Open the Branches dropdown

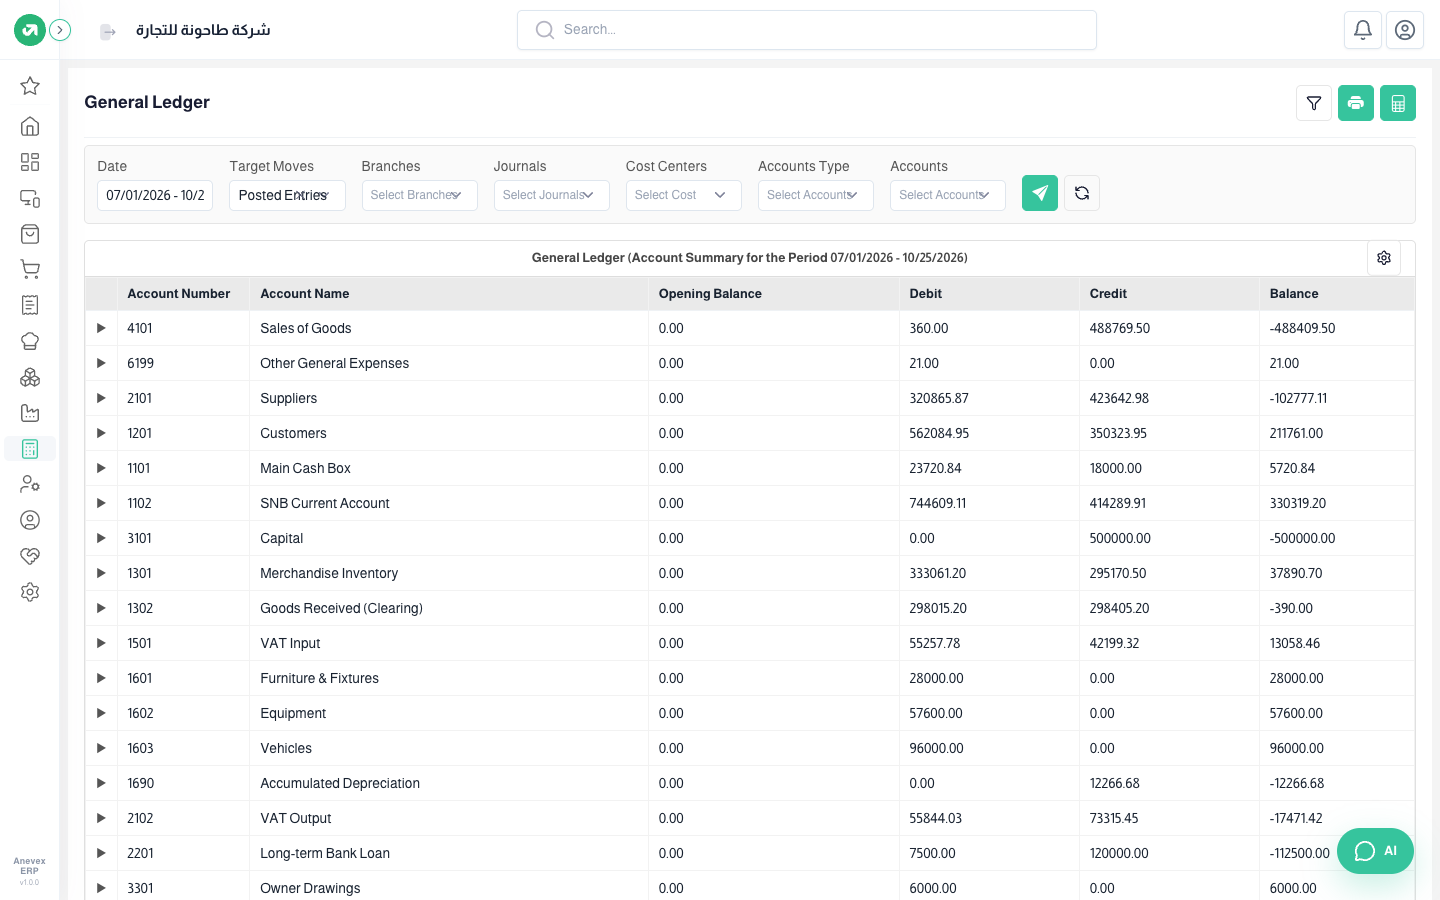point(420,195)
